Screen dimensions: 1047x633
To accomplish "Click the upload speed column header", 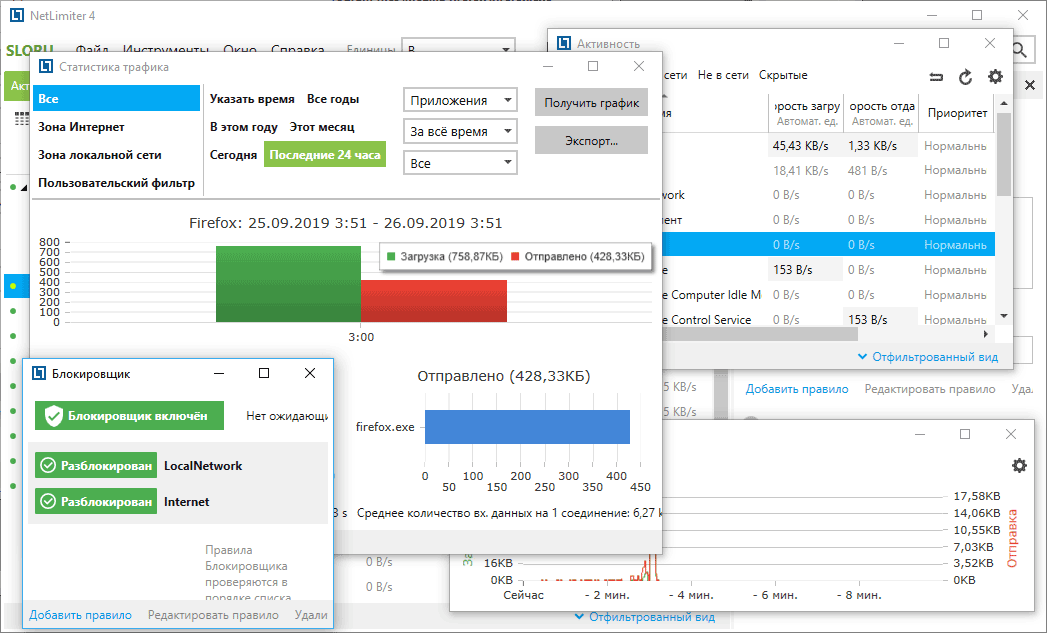I will coord(881,113).
